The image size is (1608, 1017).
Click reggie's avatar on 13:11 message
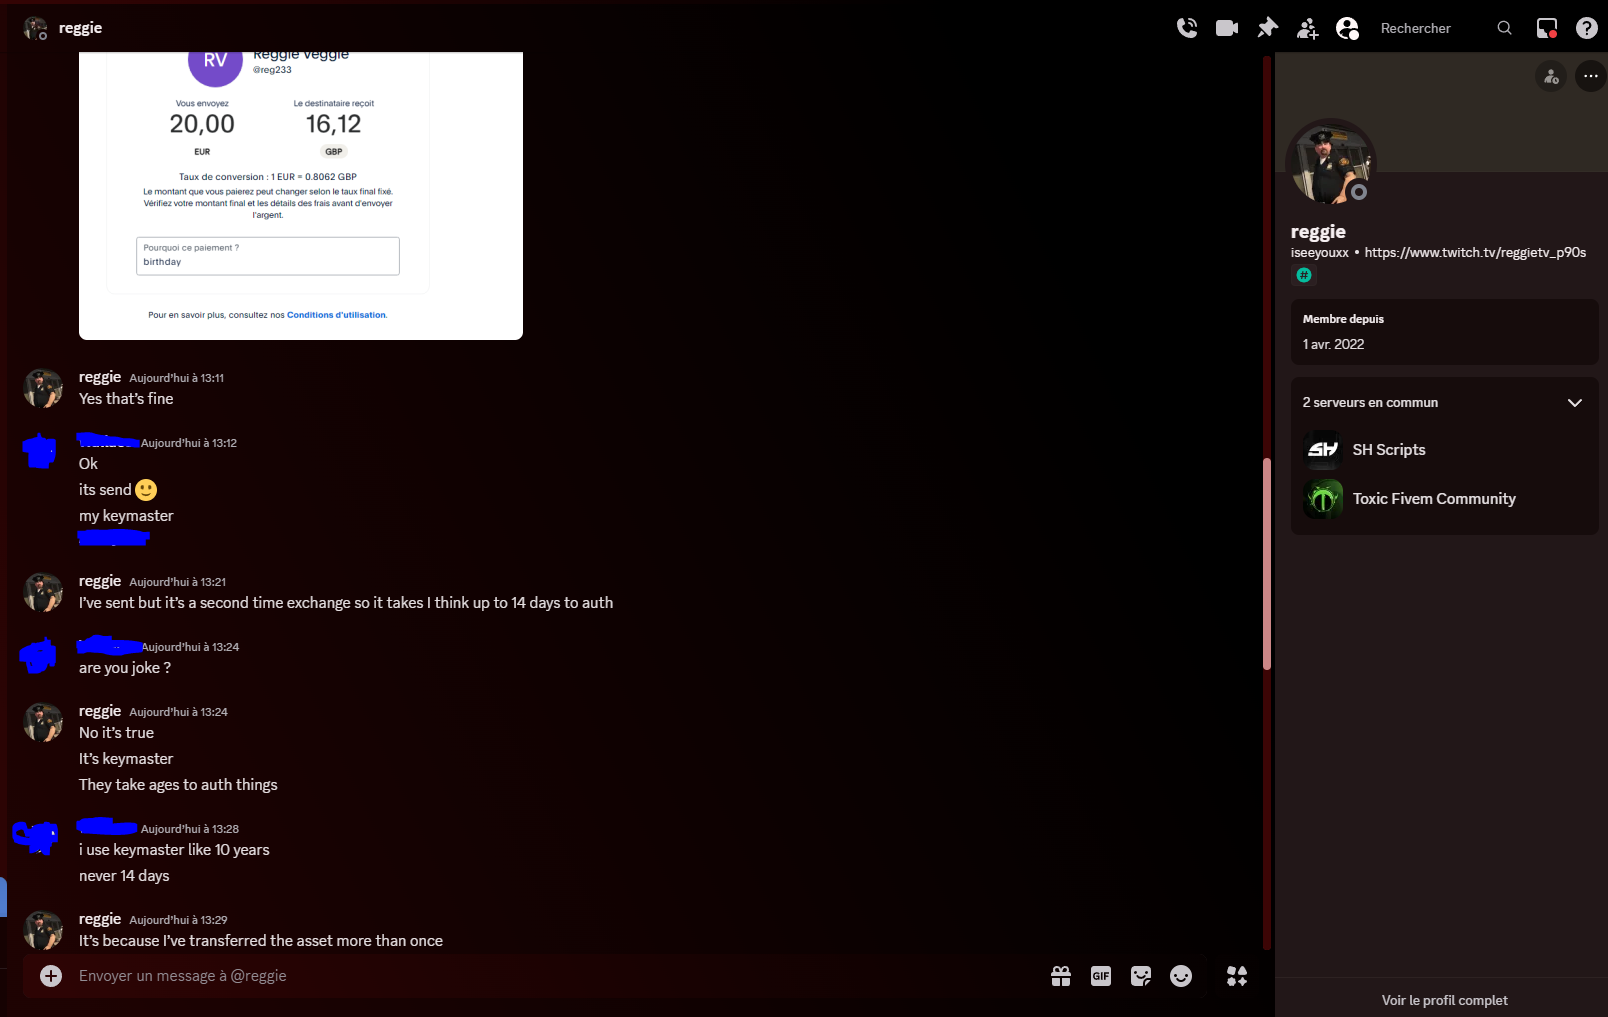pos(43,388)
